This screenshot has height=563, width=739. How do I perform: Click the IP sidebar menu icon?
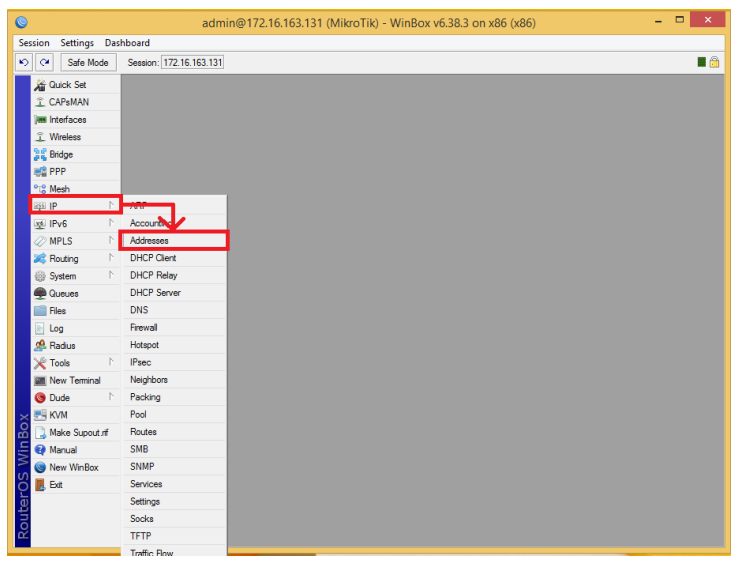[x=40, y=206]
